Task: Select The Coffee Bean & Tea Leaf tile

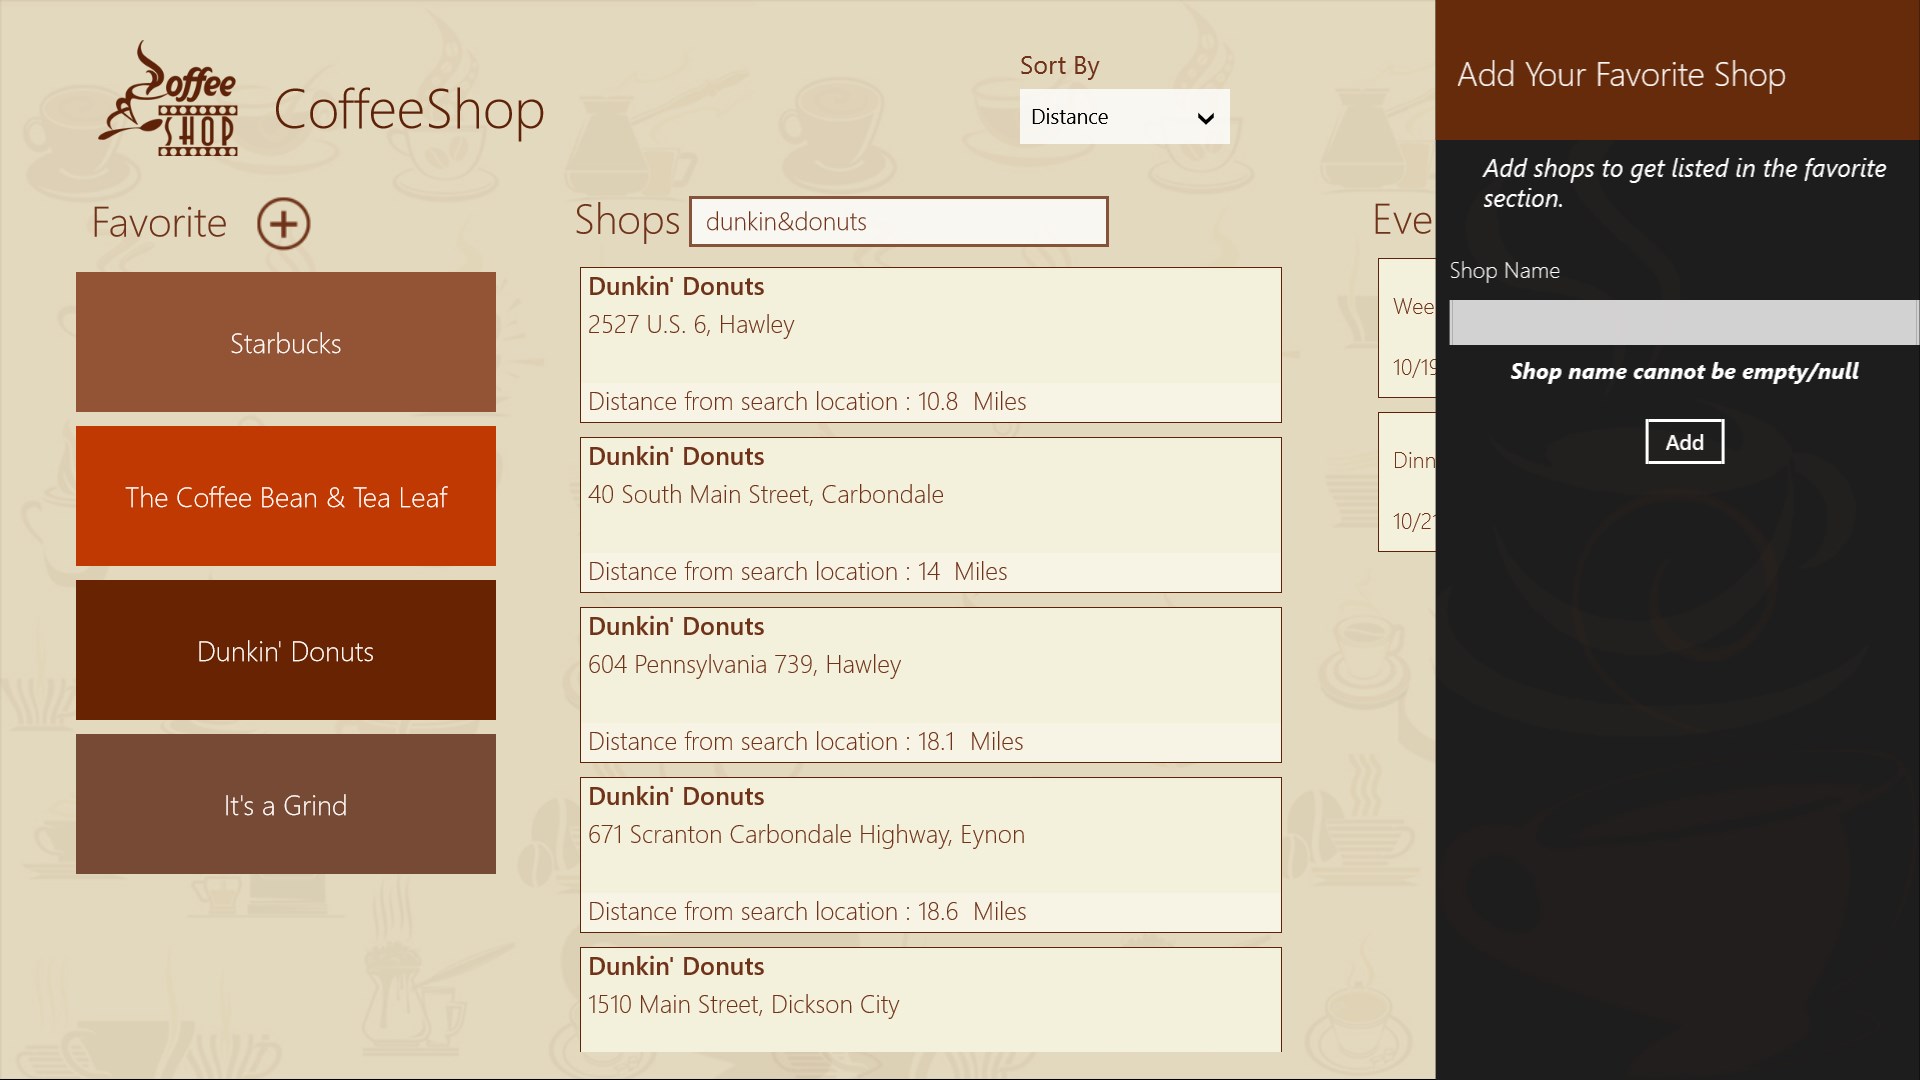Action: [286, 496]
